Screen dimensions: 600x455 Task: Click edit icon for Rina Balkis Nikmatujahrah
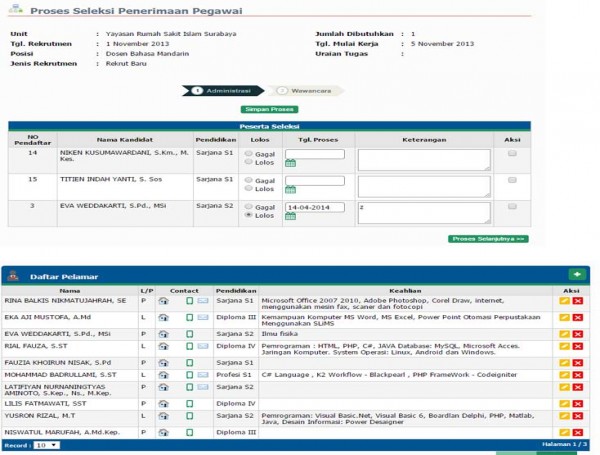coord(565,299)
